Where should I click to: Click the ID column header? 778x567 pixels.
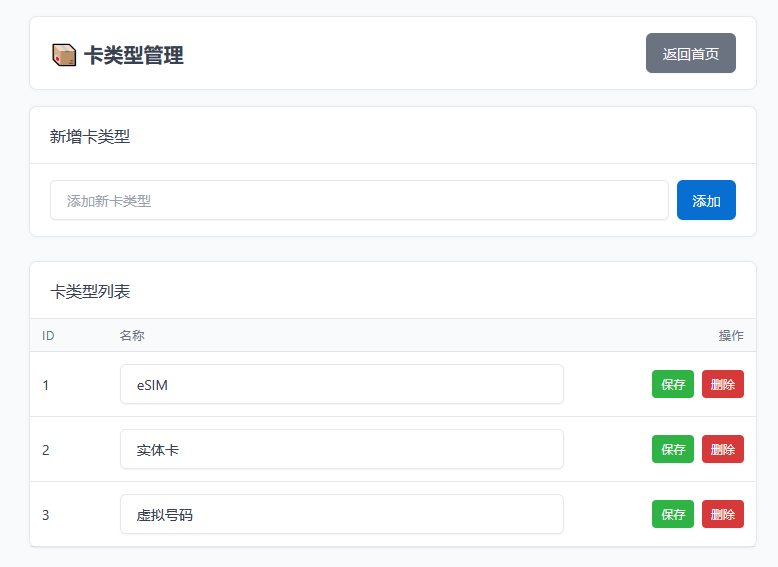(48, 336)
